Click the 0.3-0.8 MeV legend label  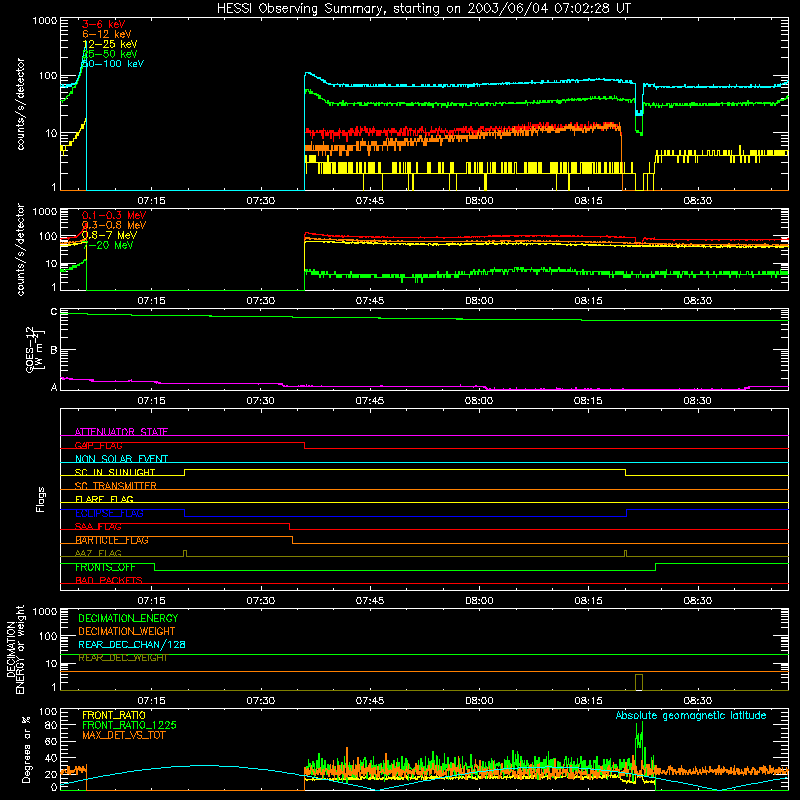[x=114, y=225]
